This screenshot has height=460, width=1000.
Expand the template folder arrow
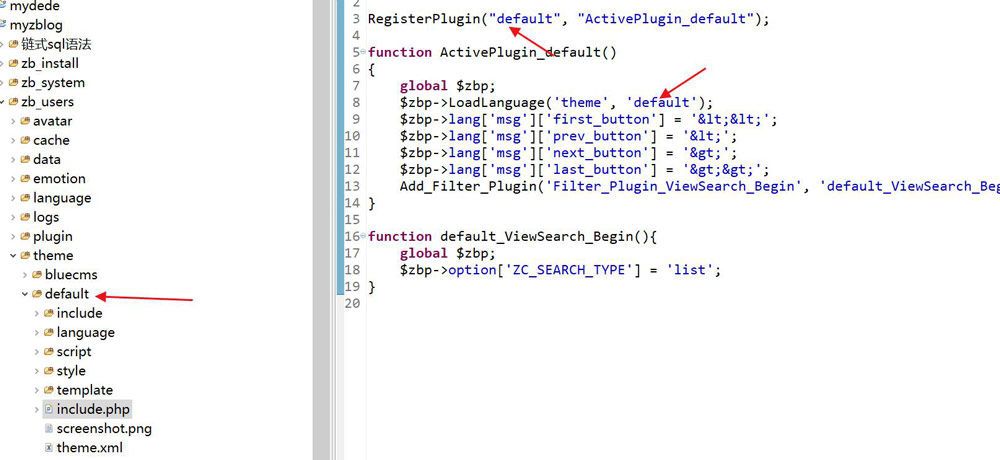(36, 390)
